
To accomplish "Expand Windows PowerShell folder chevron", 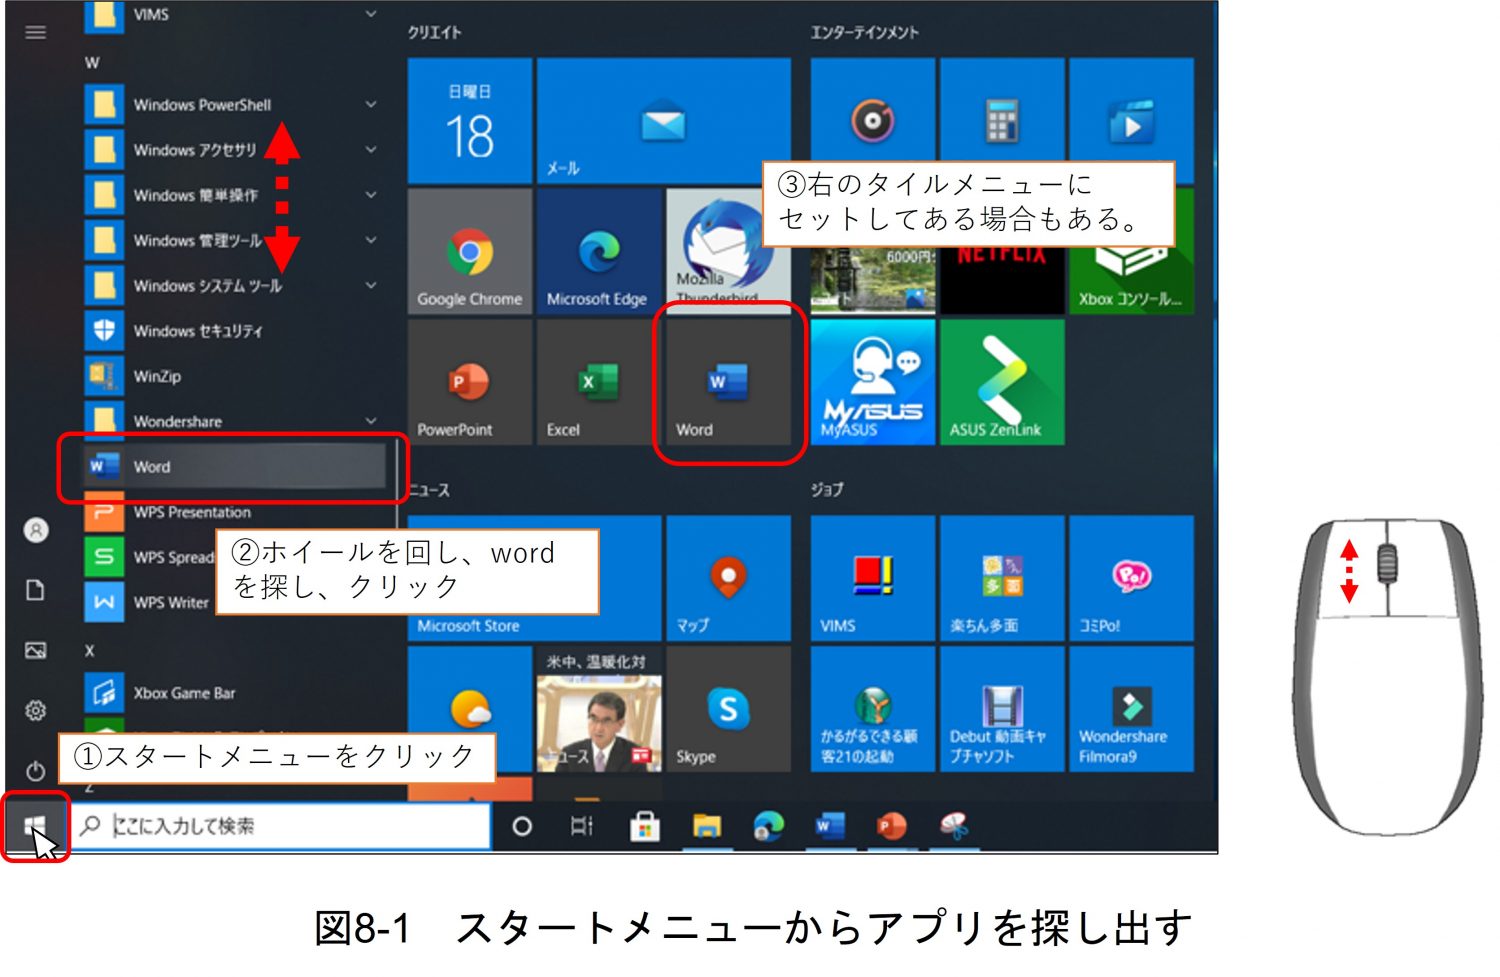I will coord(371,104).
